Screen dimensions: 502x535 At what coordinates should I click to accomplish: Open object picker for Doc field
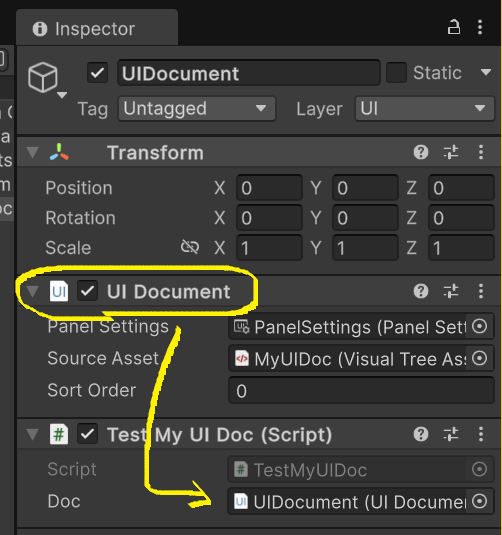(479, 501)
